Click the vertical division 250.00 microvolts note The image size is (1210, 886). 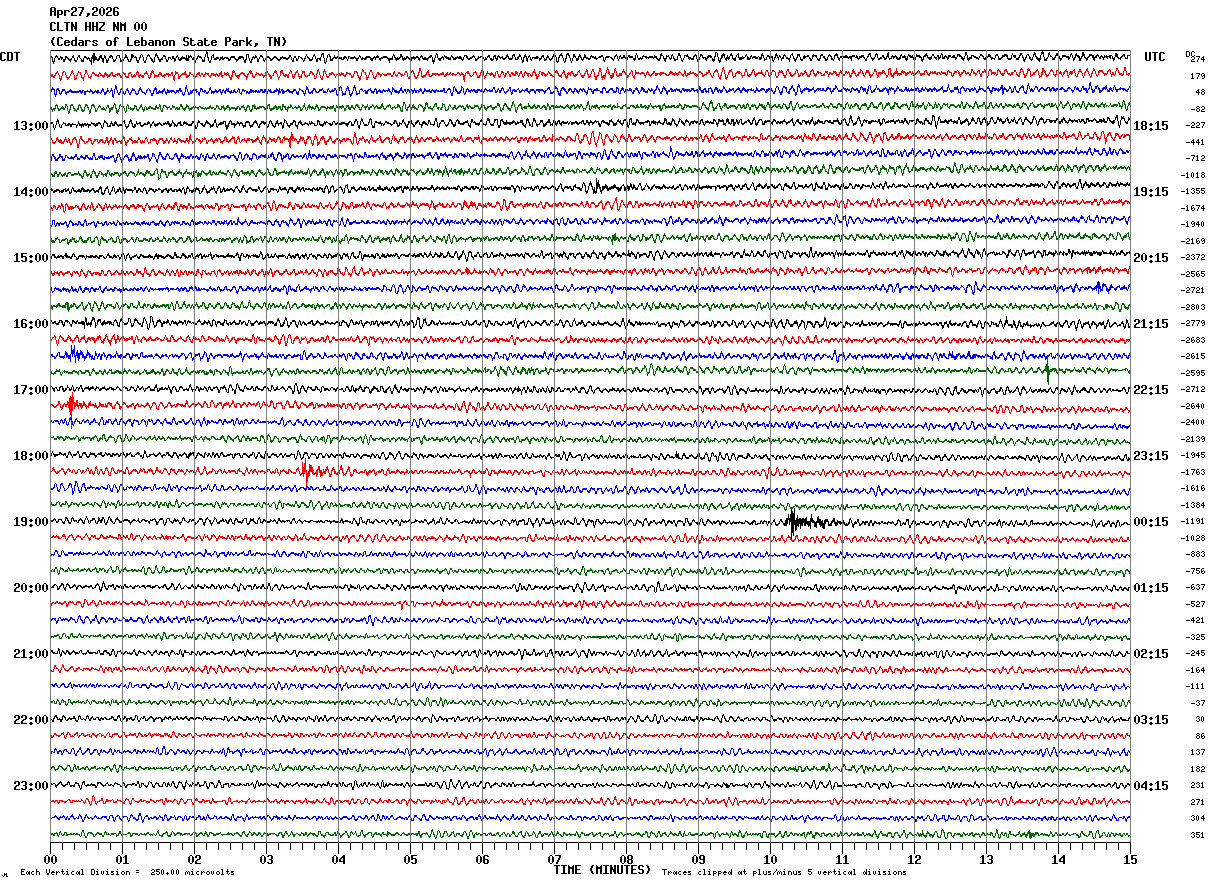tap(128, 873)
